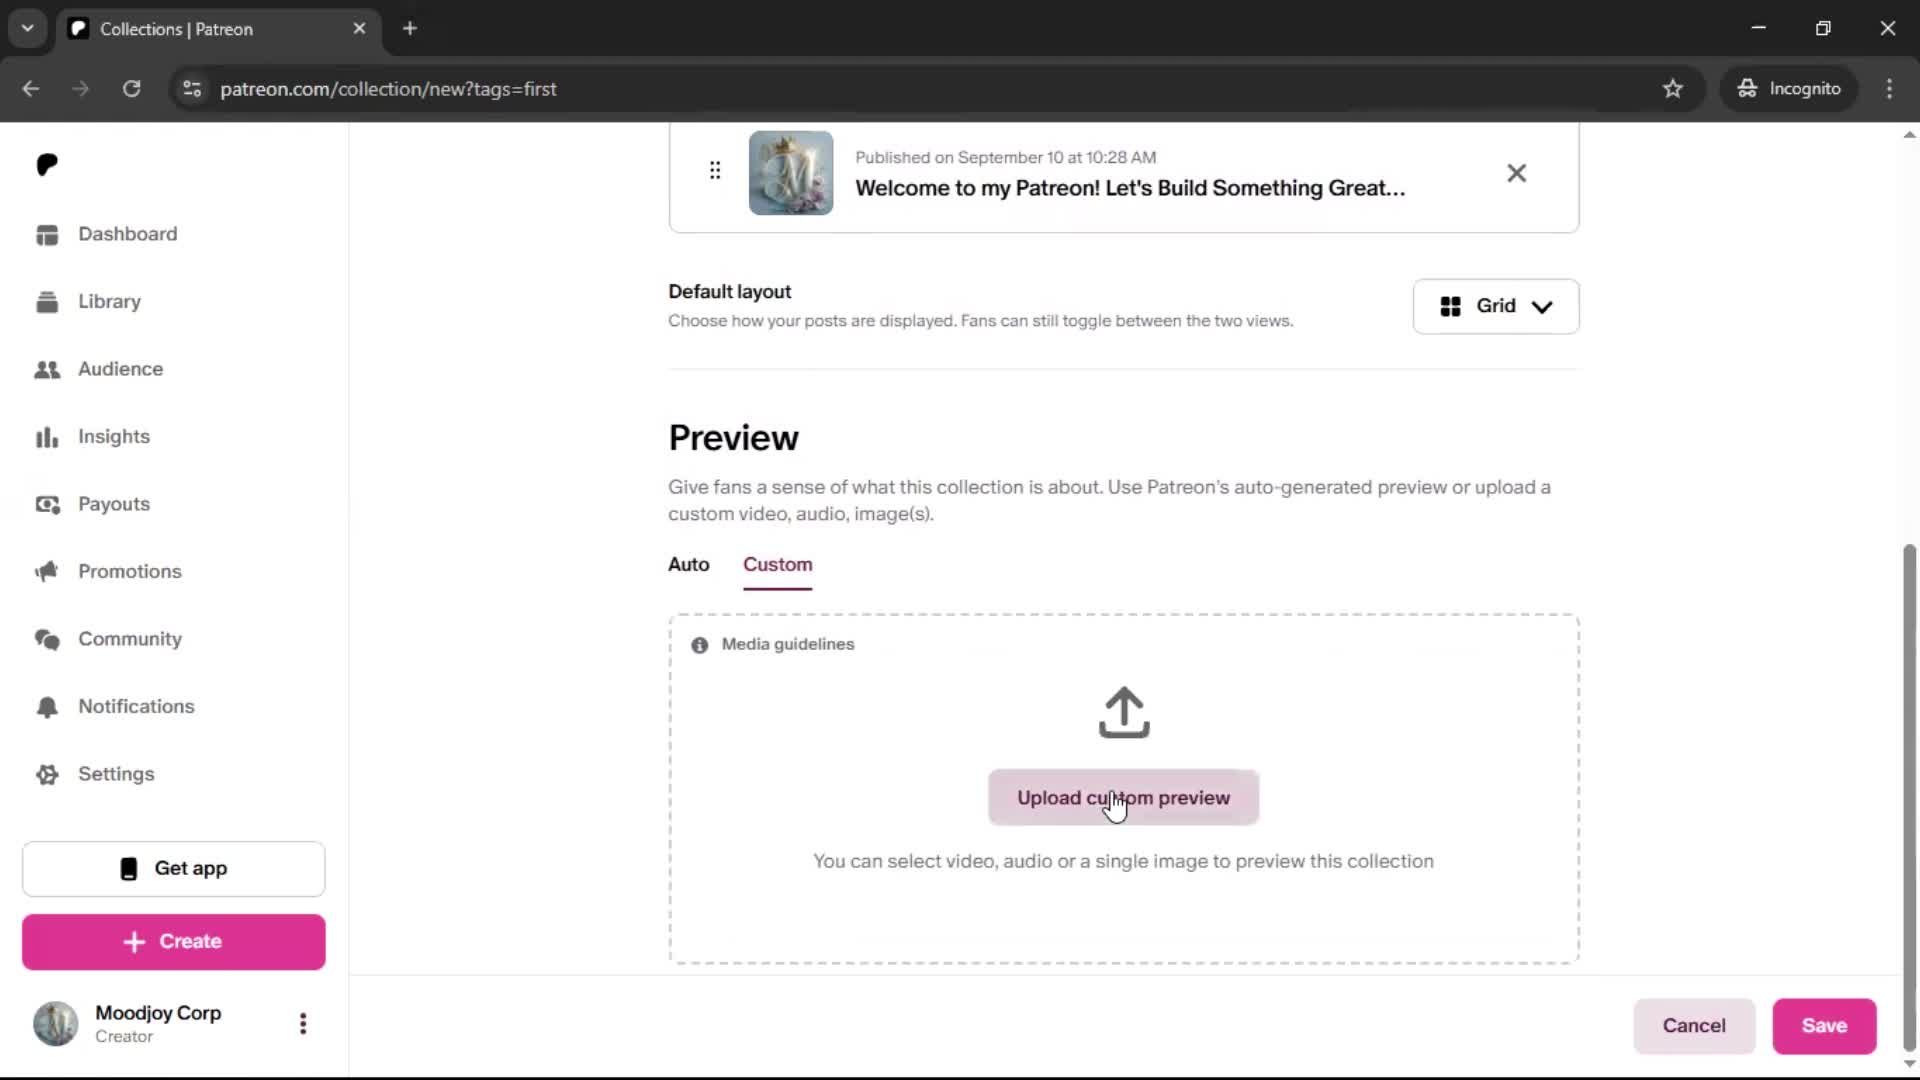Click the pink Create button
This screenshot has height=1080, width=1920.
pos(174,942)
